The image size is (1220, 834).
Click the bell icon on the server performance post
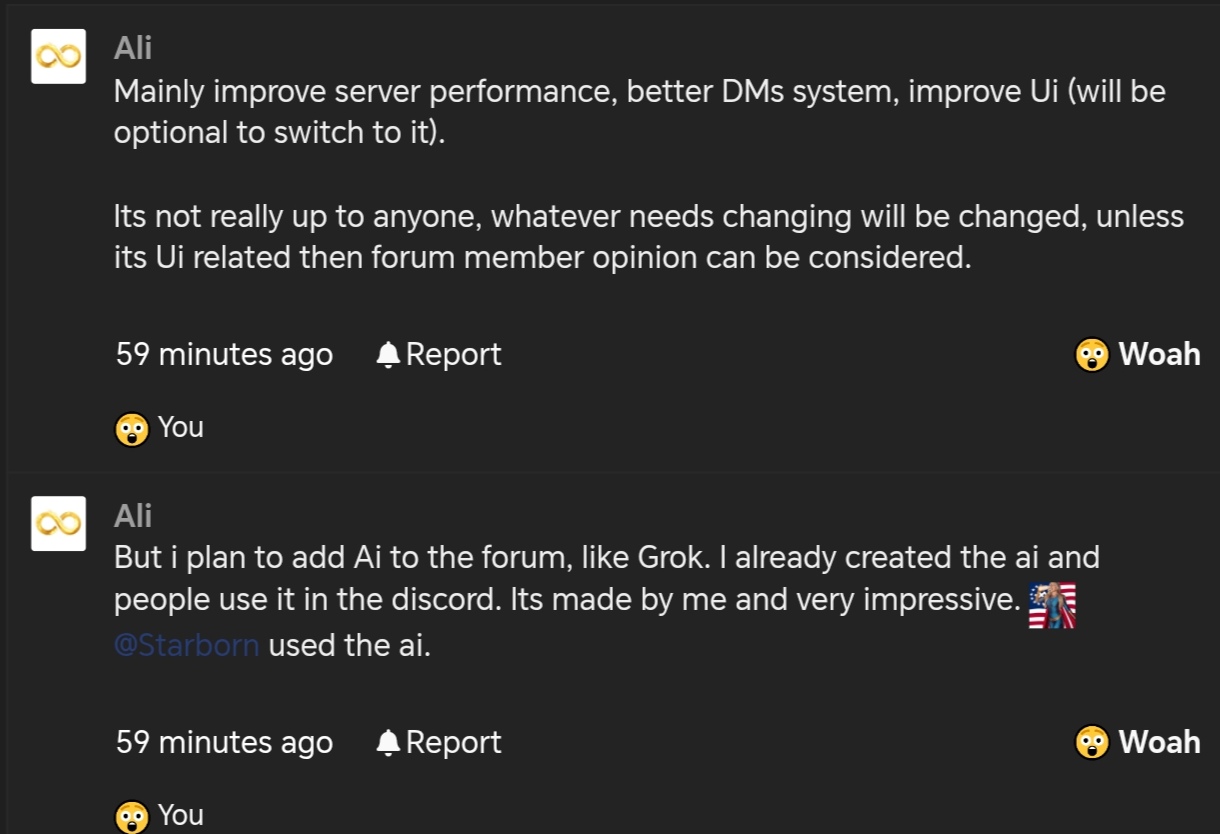[388, 355]
